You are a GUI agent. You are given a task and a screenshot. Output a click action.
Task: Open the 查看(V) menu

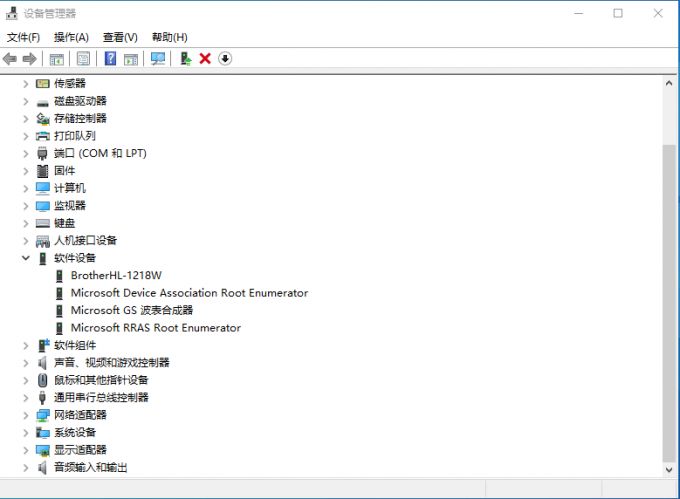(120, 37)
